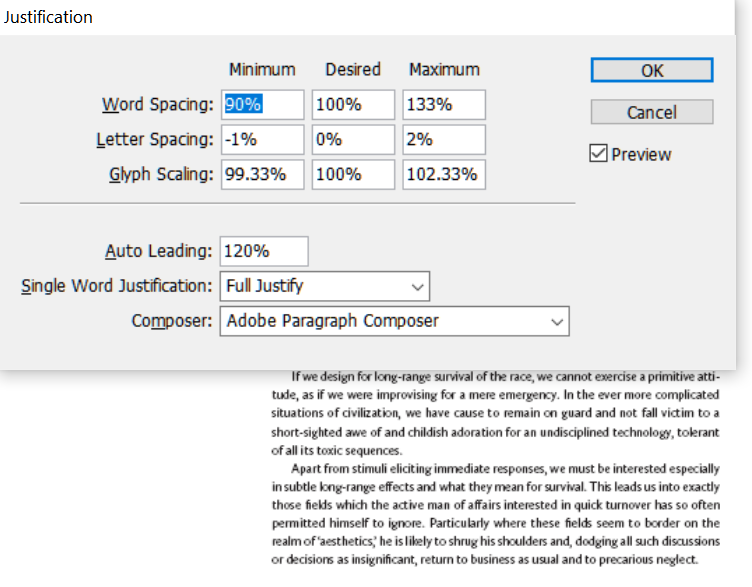Click paragraph line starting 'If we design'
Image resolution: width=752 pixels, height=587 pixels.
(x=505, y=377)
